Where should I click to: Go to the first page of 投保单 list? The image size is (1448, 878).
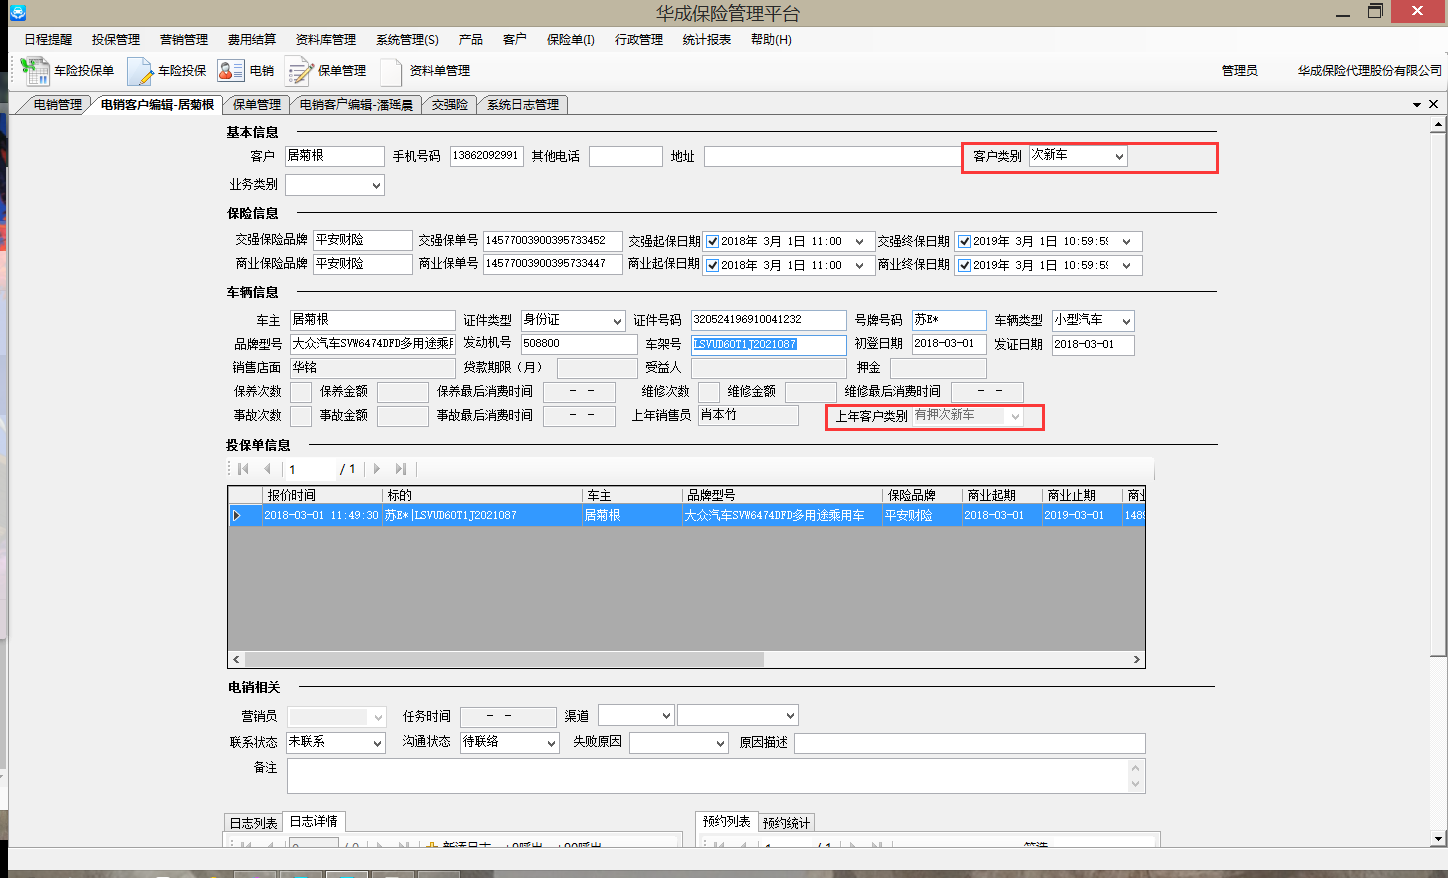pyautogui.click(x=243, y=469)
